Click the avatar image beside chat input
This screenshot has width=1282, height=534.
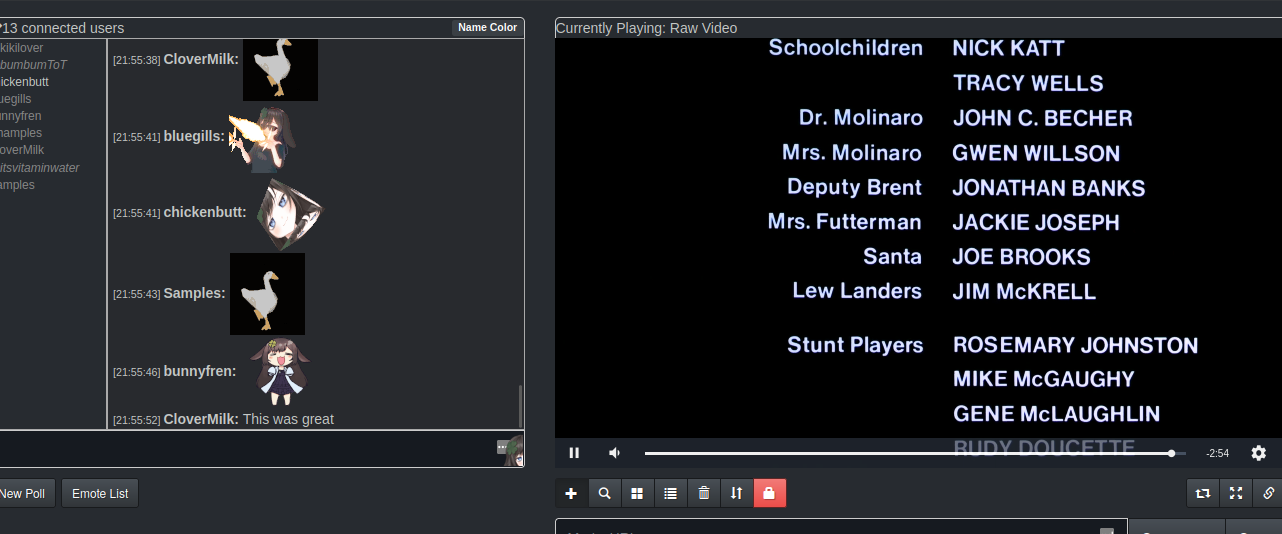coord(515,451)
